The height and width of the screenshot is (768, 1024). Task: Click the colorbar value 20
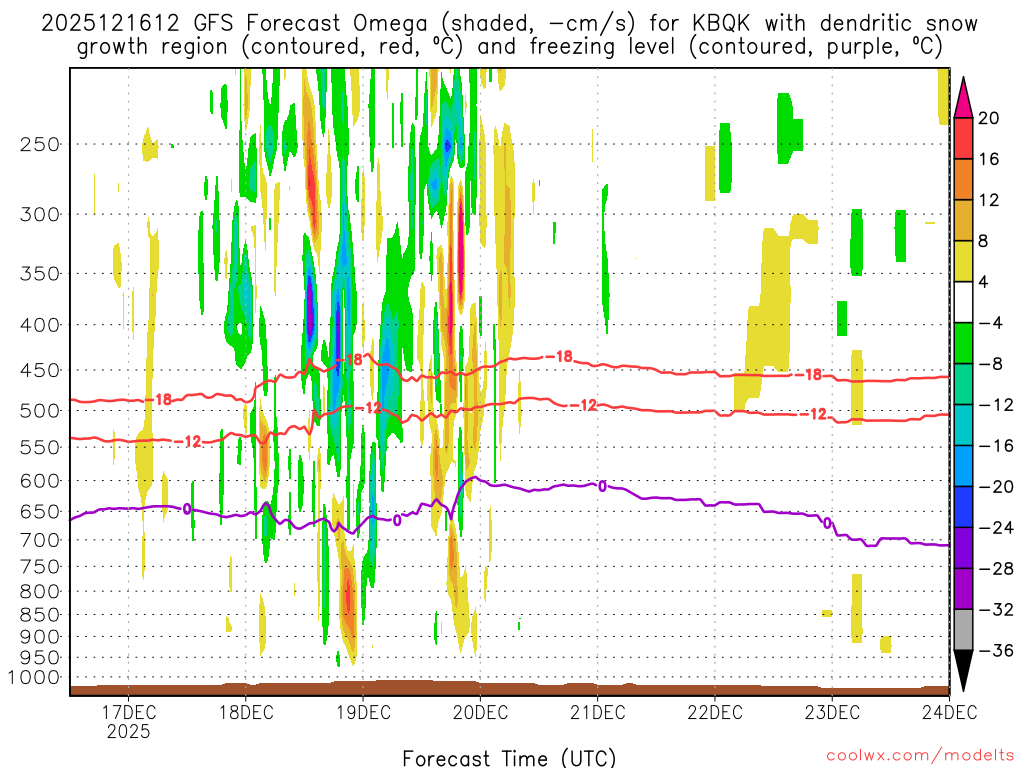coord(989,118)
